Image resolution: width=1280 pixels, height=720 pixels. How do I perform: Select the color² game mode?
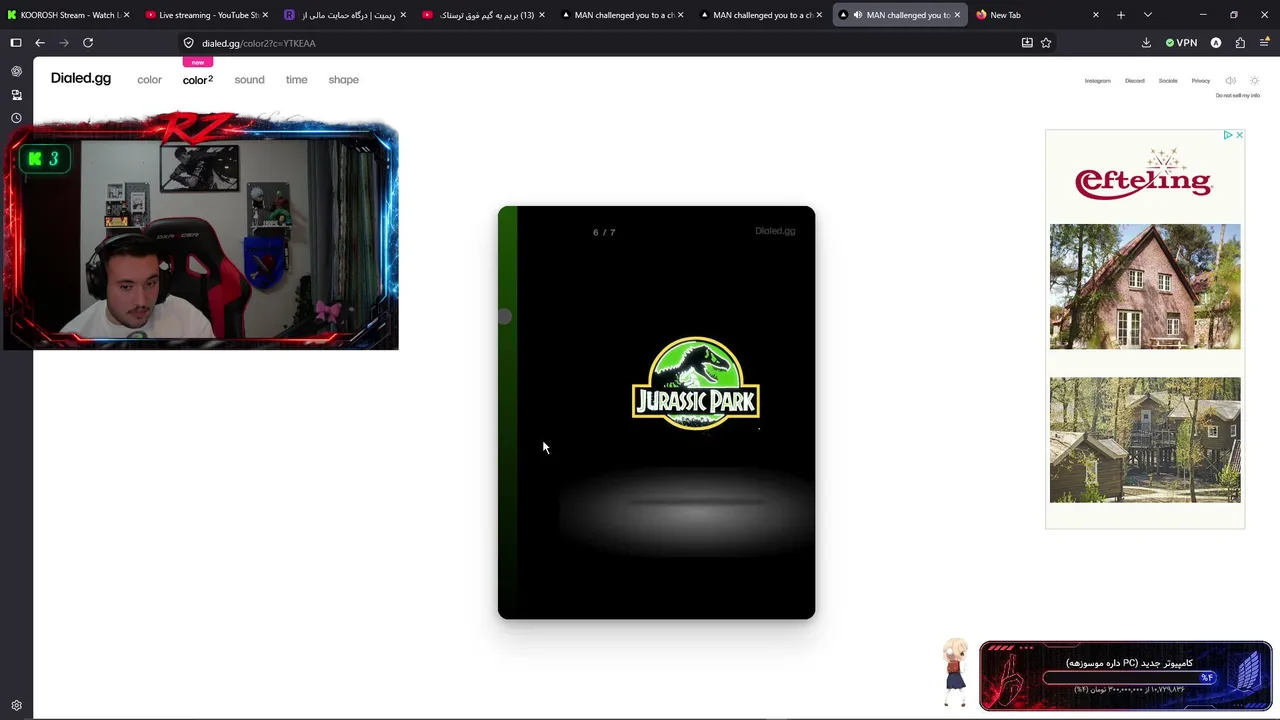(198, 80)
